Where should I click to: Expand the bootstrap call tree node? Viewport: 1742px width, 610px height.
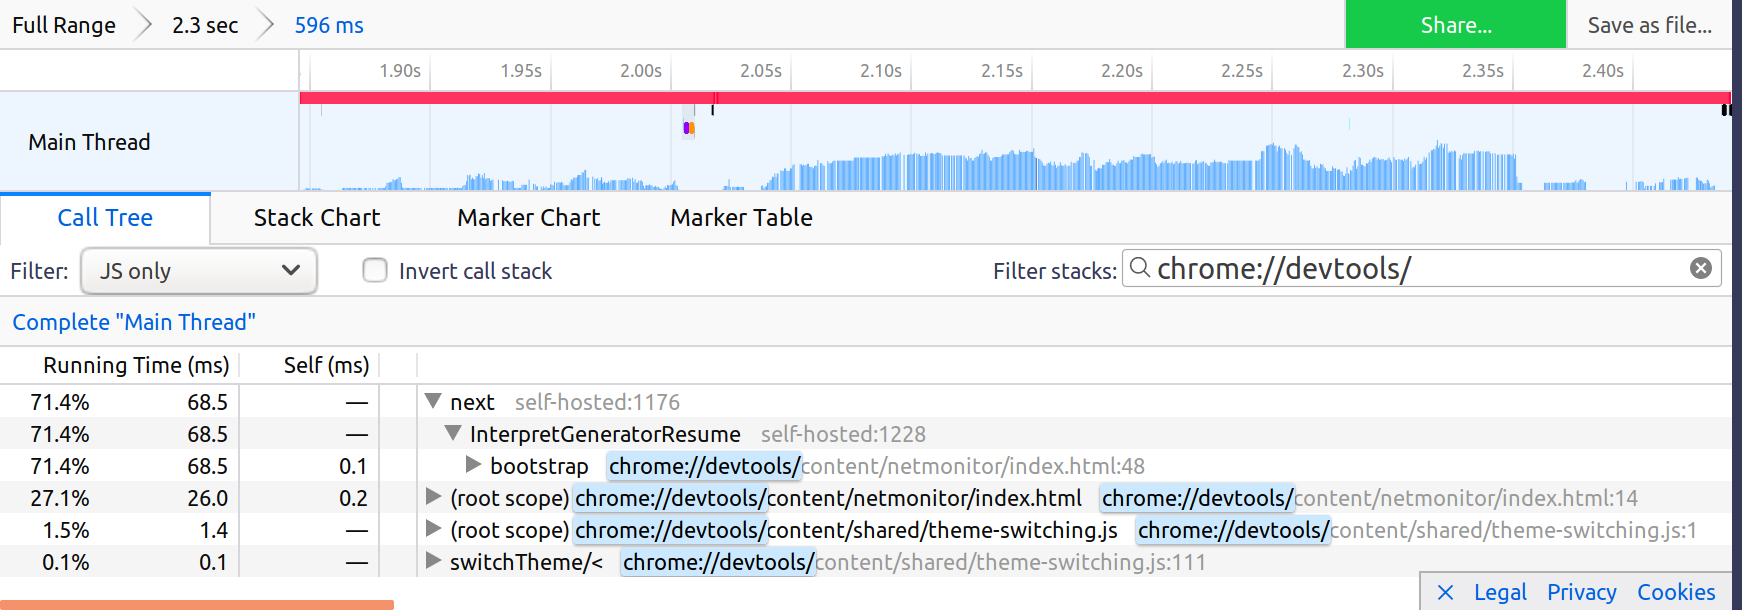473,465
